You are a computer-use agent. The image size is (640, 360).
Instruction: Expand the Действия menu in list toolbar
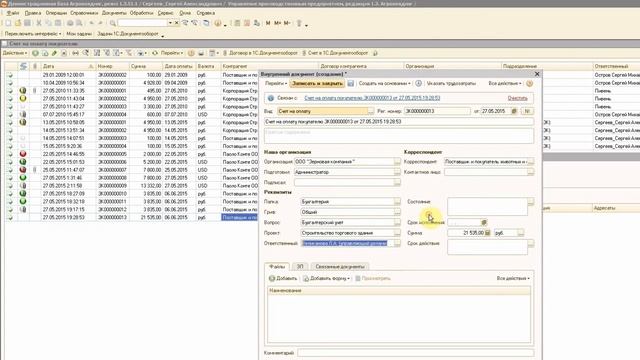15,53
